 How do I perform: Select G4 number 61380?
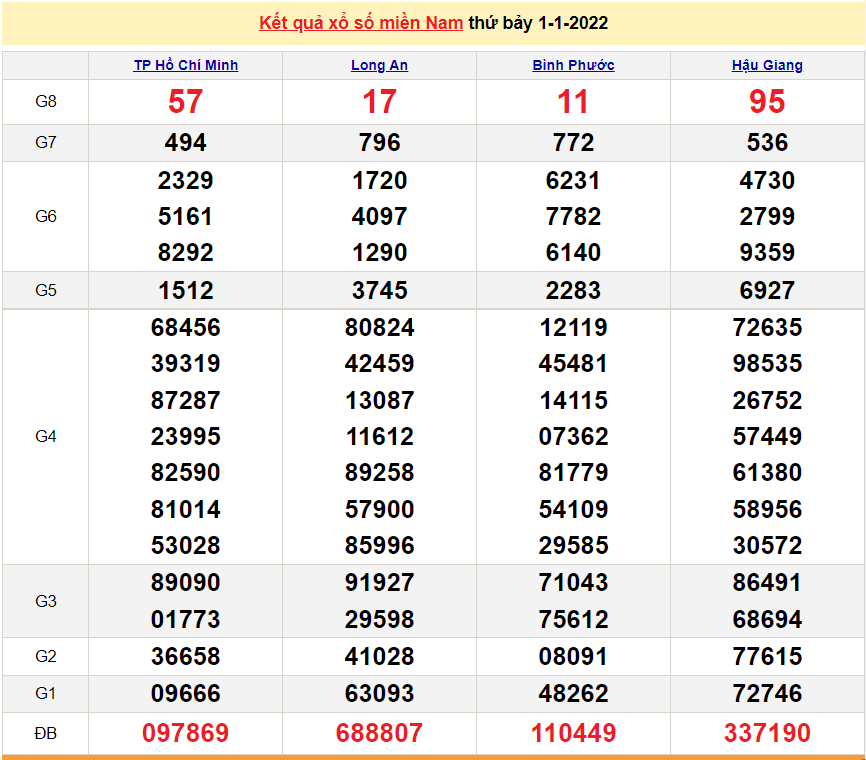tap(767, 473)
